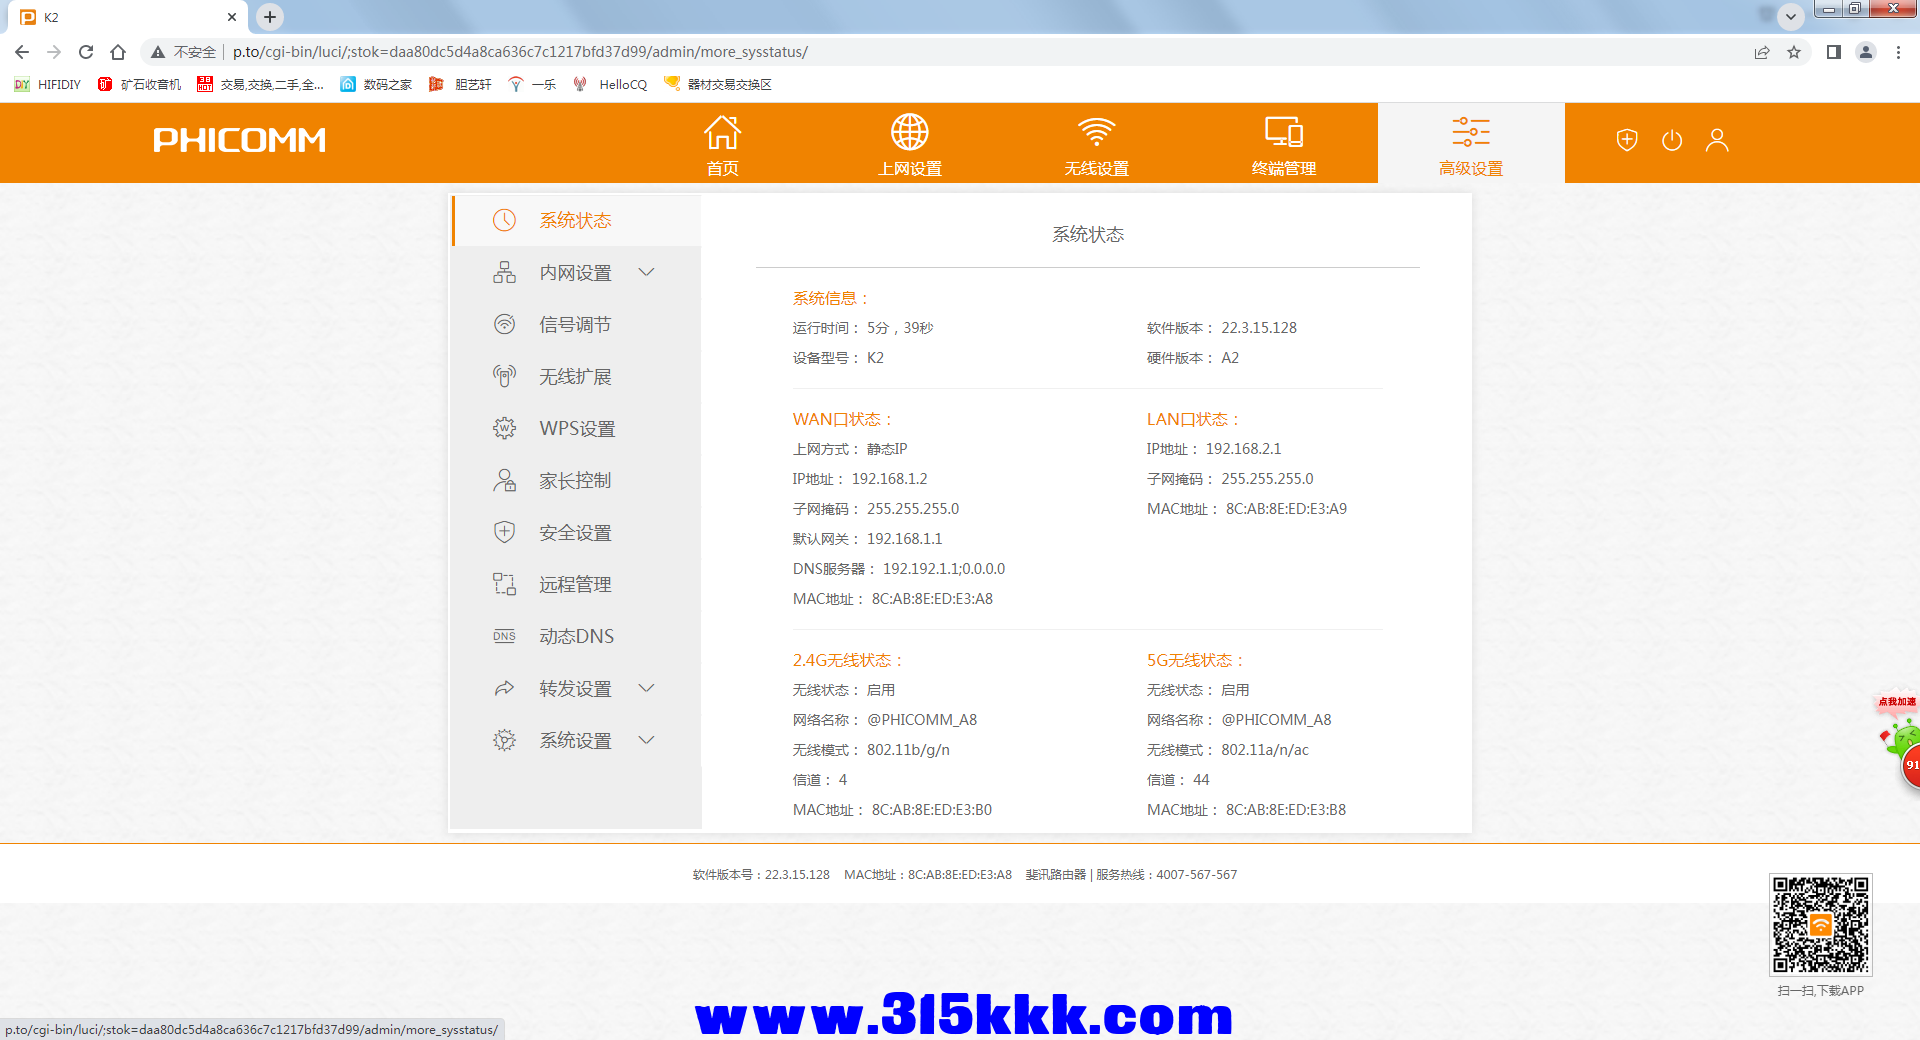Click the power reboot icon in header
This screenshot has height=1040, width=1920.
1672,140
